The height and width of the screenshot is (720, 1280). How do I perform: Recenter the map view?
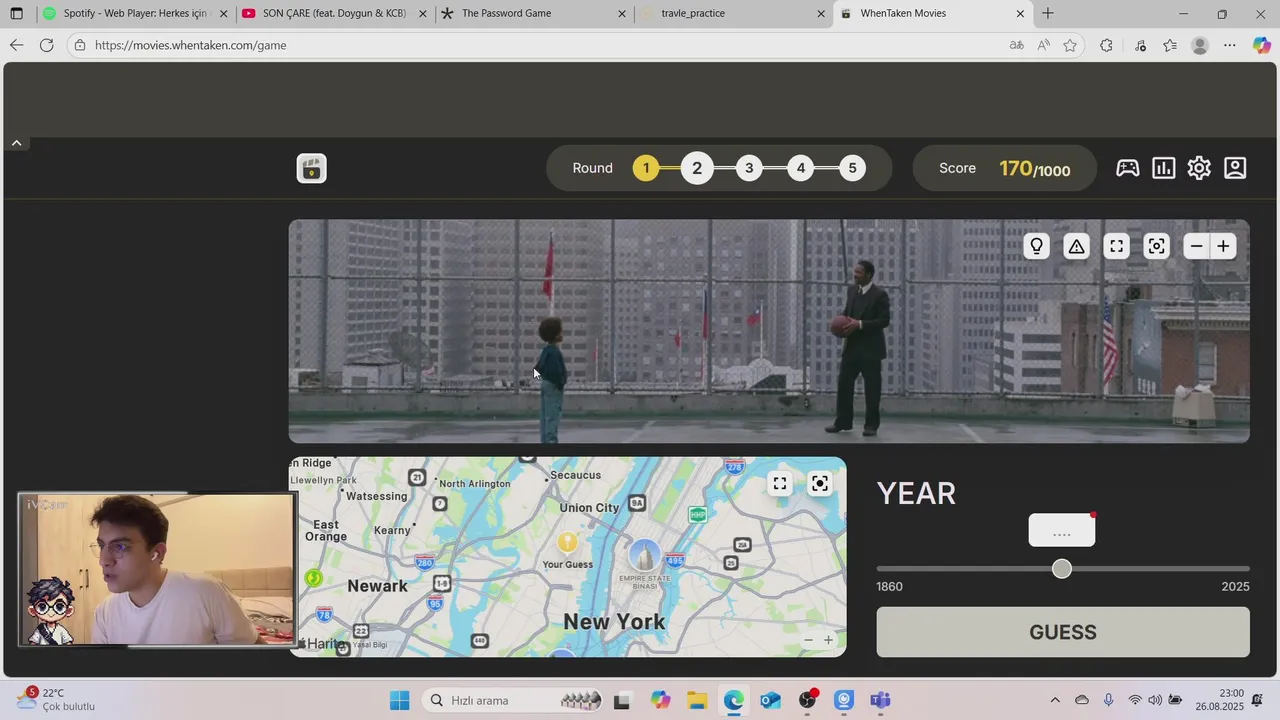click(x=820, y=484)
